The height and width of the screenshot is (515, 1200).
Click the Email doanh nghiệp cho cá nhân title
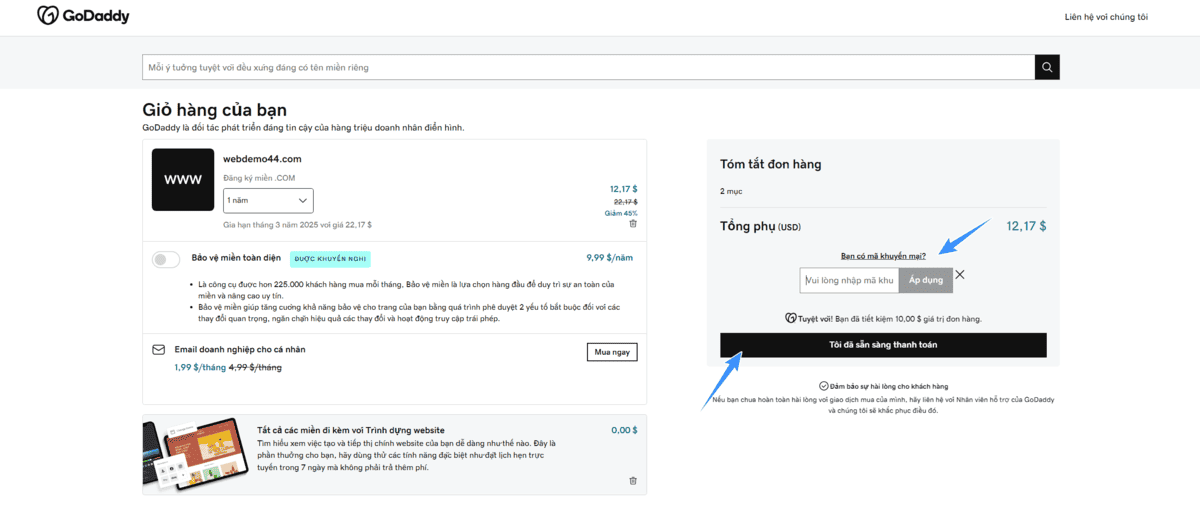tap(240, 349)
